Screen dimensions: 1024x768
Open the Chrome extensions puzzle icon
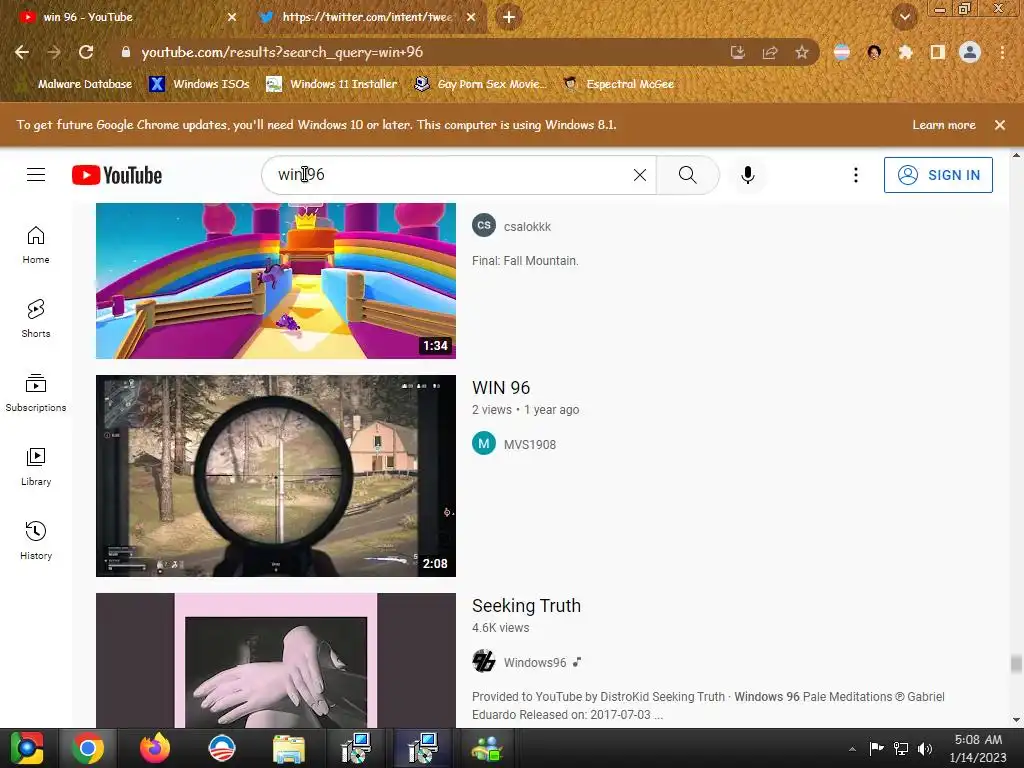coord(905,52)
